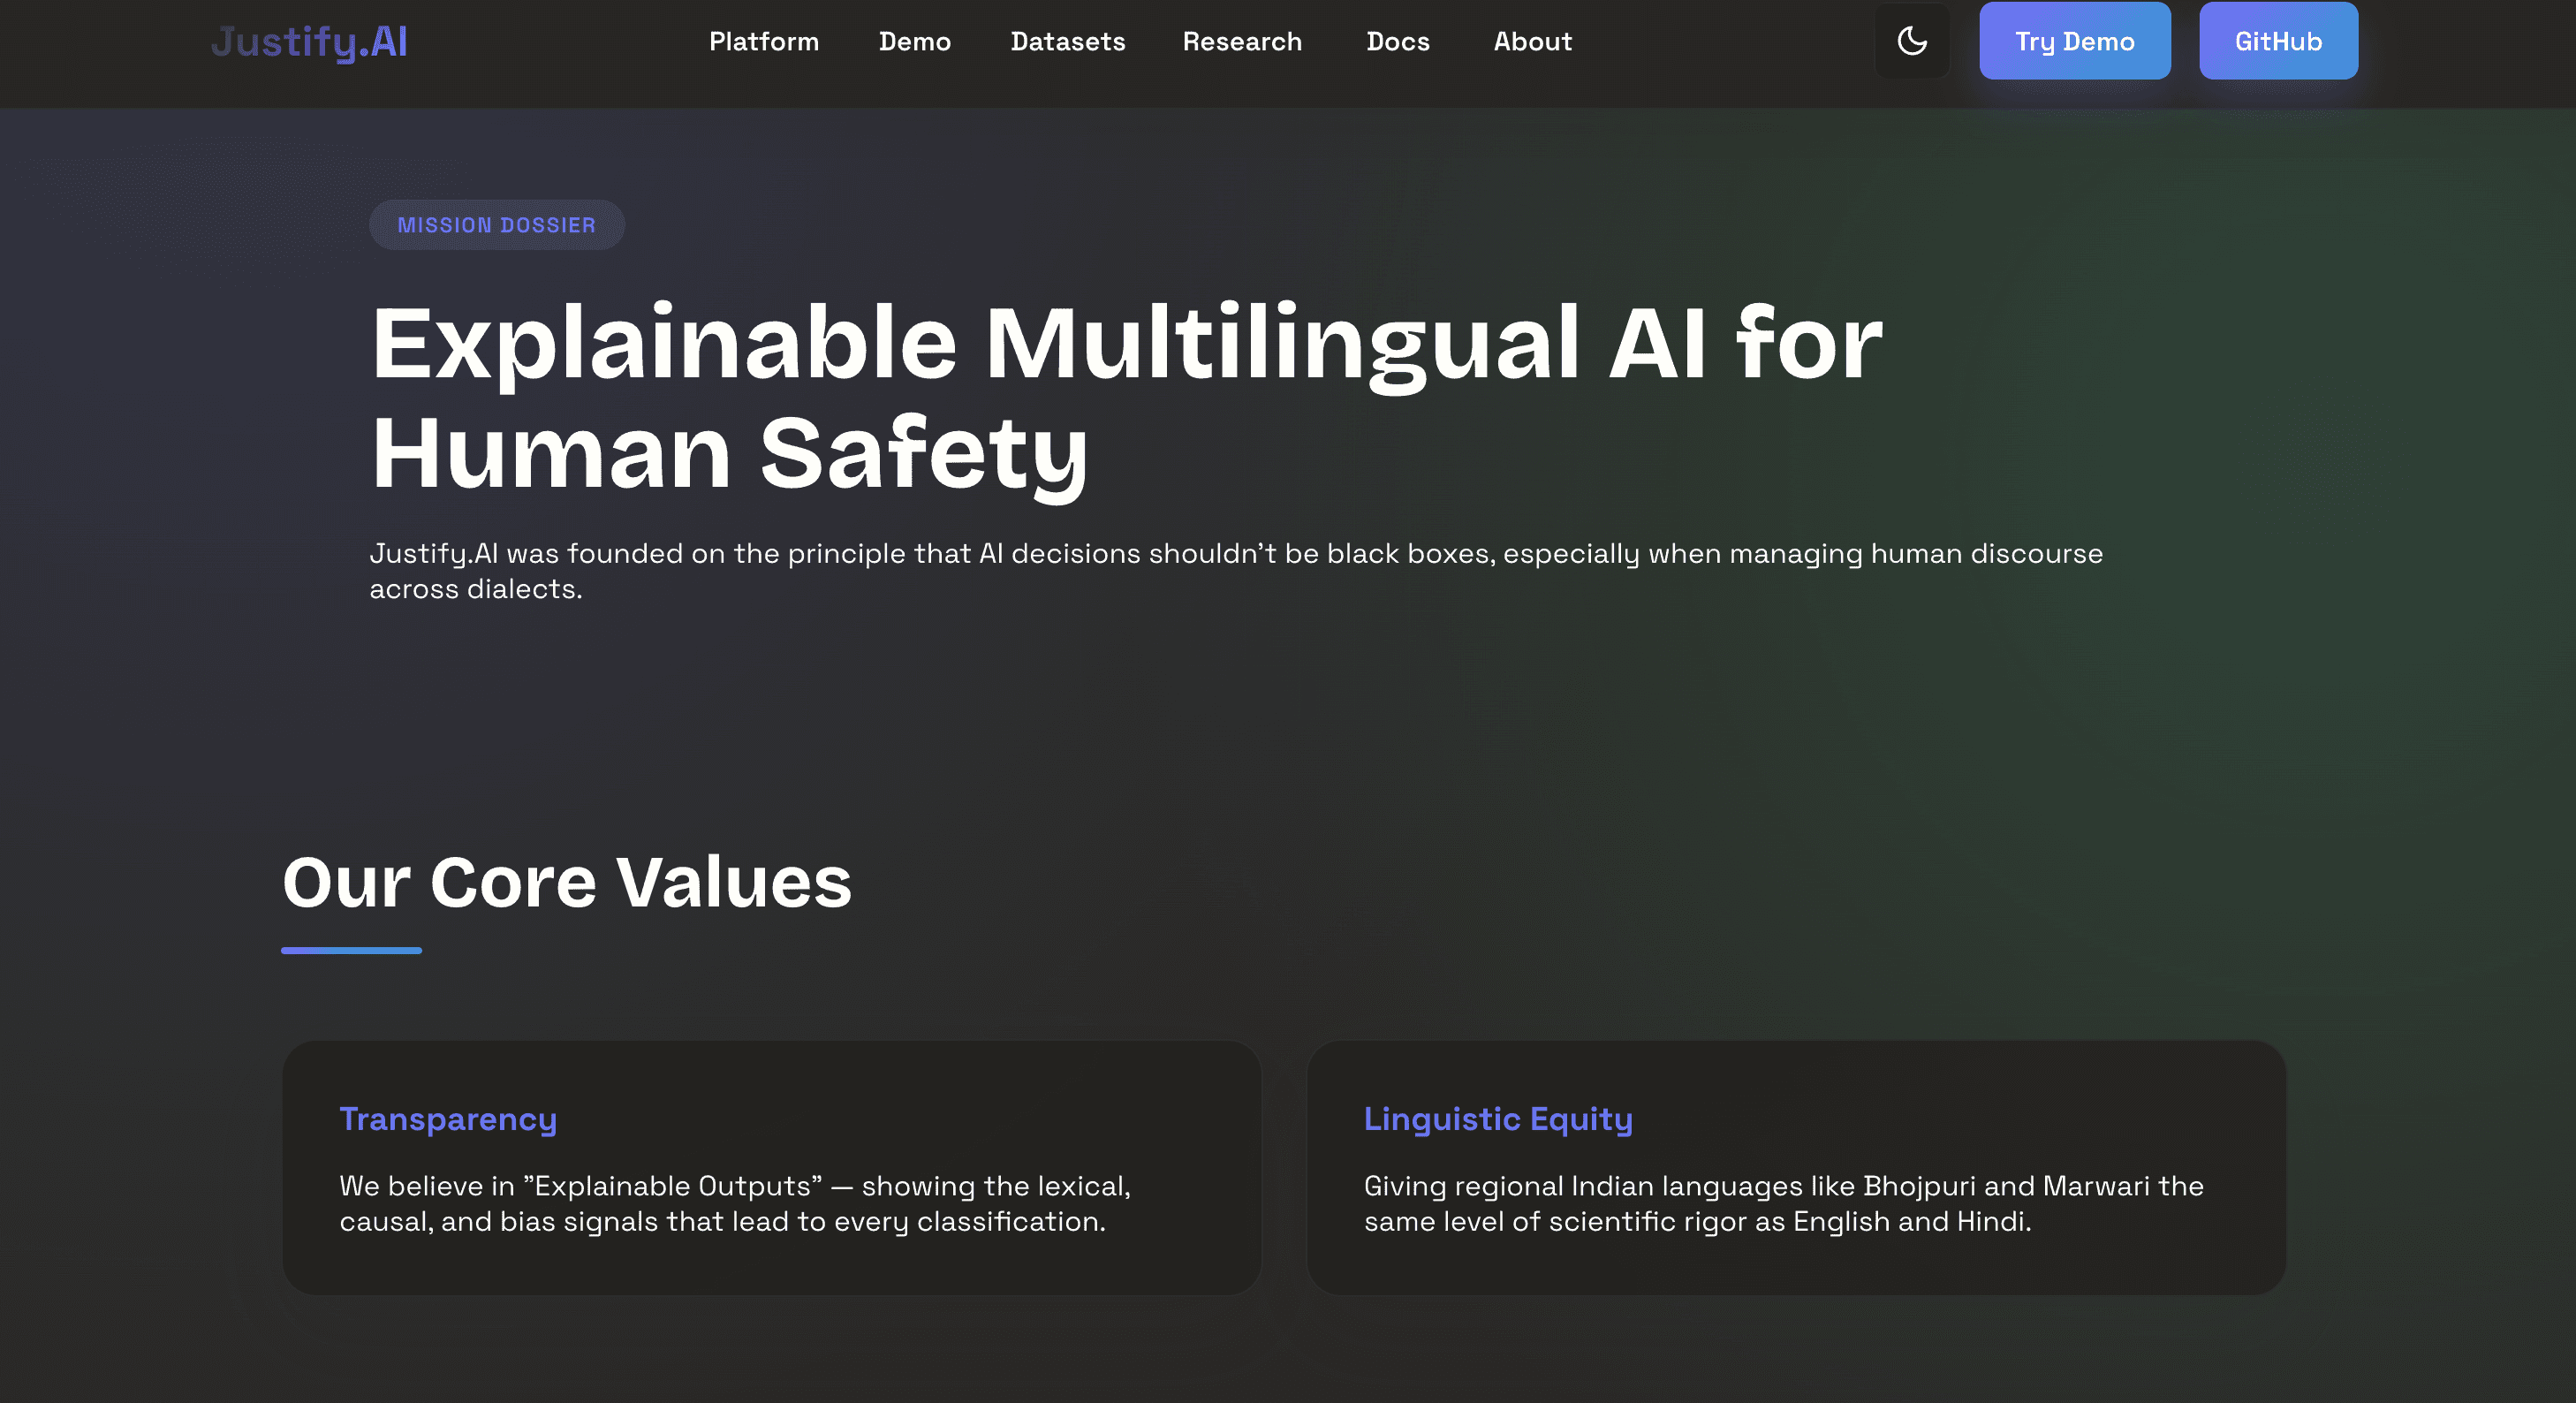
Task: Open the Platform nav item
Action: [x=763, y=42]
